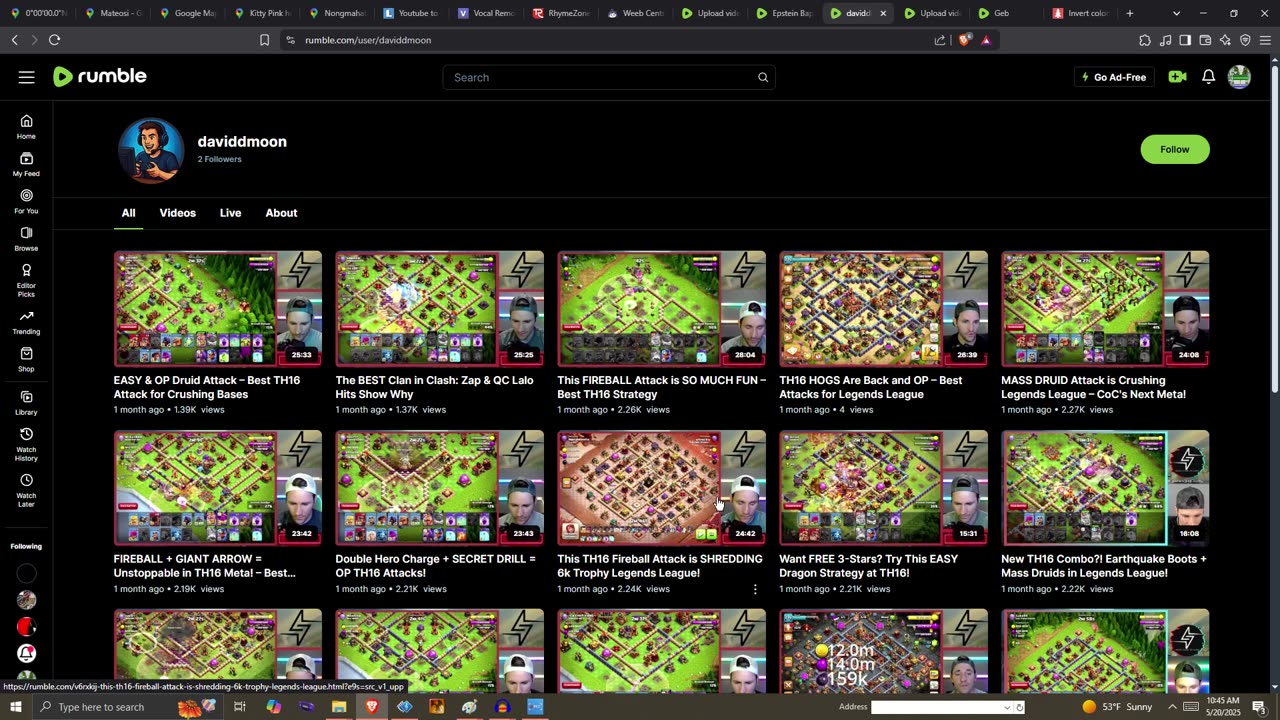1280x720 pixels.
Task: Open For You in the sidebar
Action: click(26, 202)
